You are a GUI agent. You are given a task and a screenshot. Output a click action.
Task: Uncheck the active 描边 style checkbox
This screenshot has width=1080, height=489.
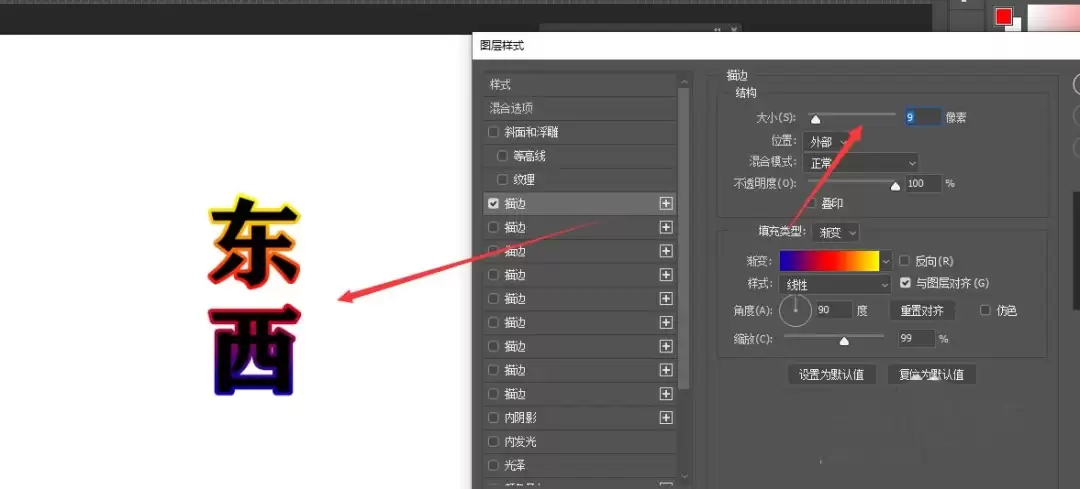[x=493, y=203]
